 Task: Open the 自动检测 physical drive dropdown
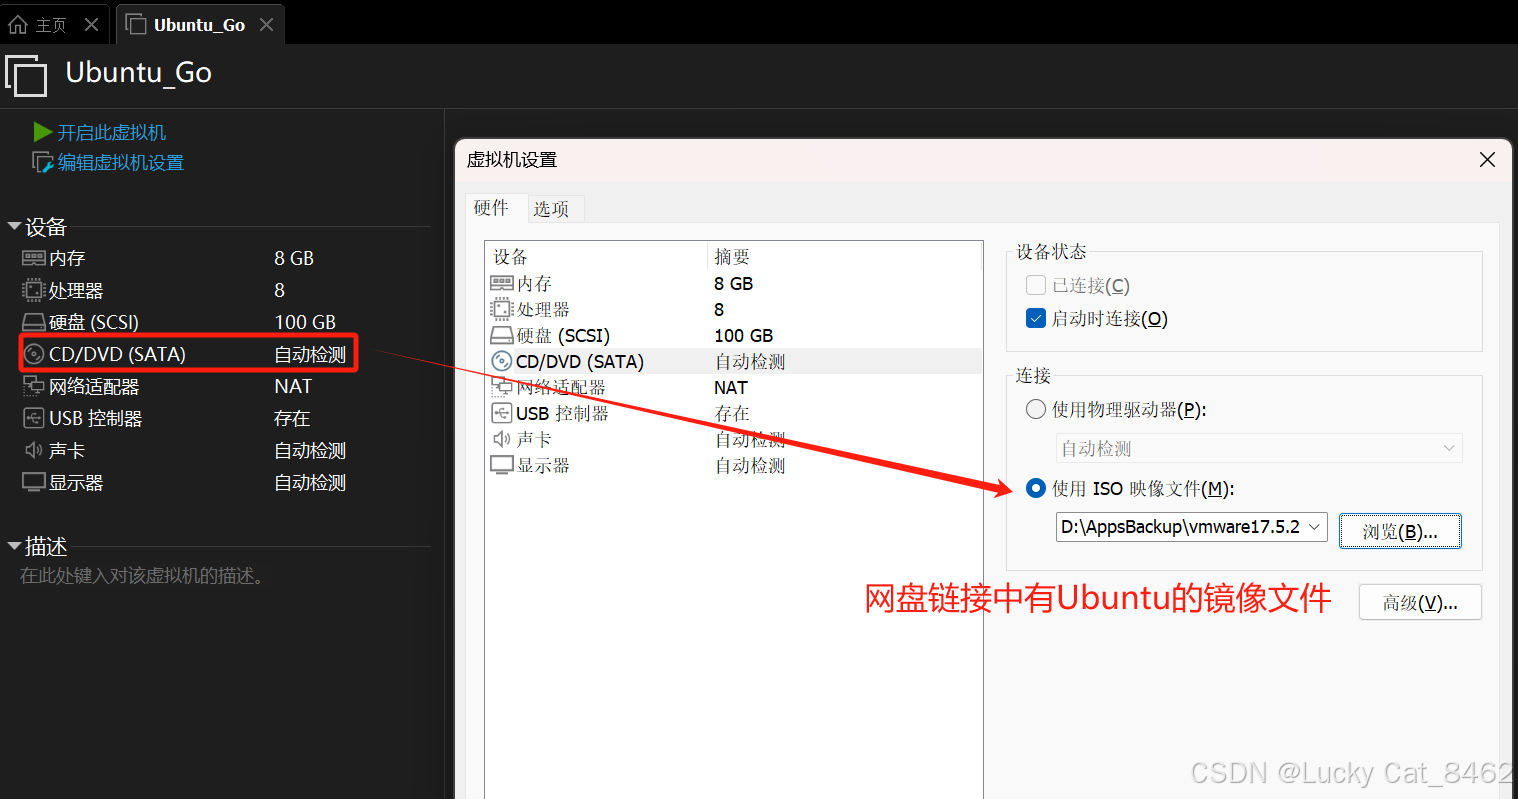coord(1259,448)
